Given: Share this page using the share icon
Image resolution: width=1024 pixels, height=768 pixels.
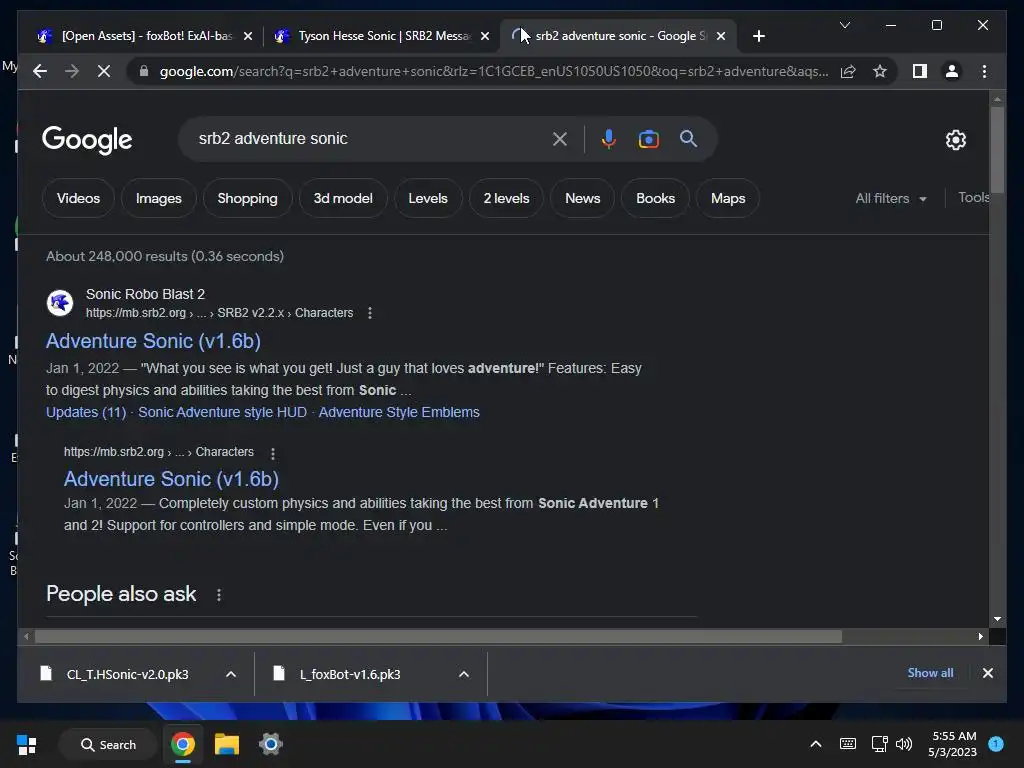Looking at the screenshot, I should pos(848,71).
